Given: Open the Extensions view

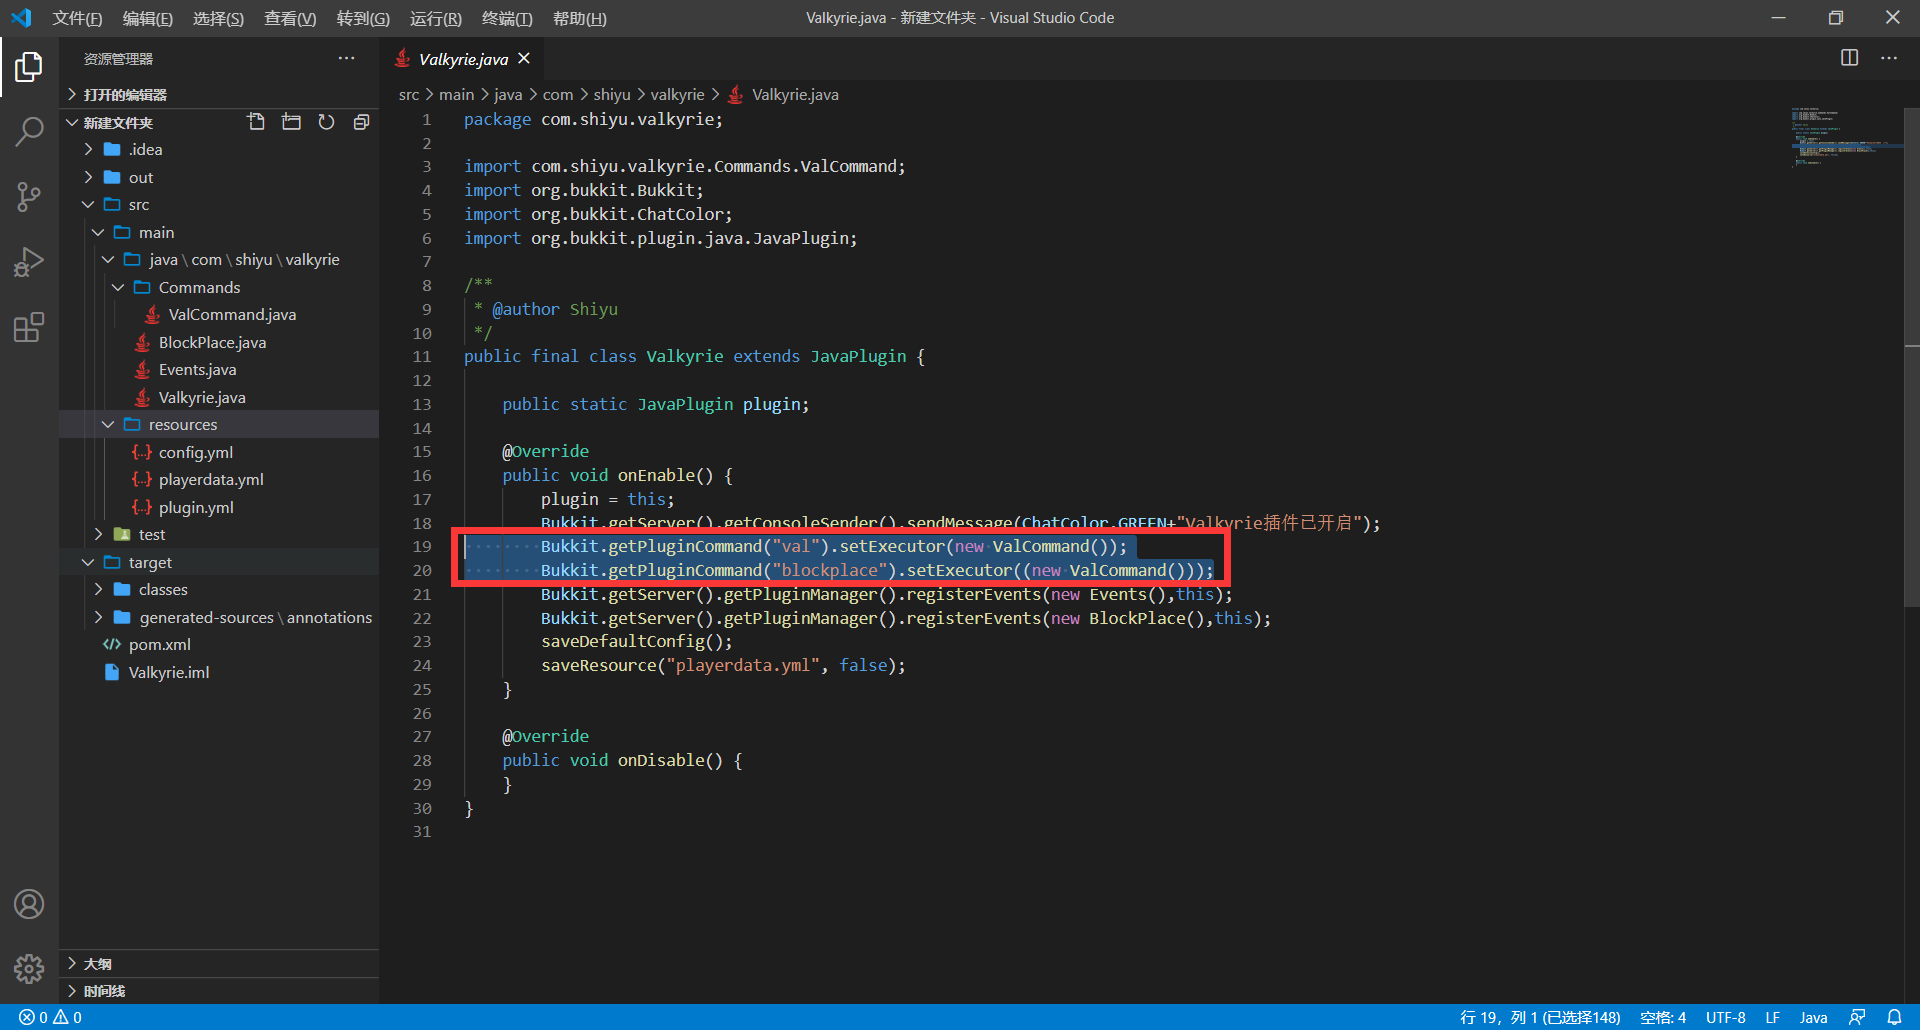Looking at the screenshot, I should 29,327.
